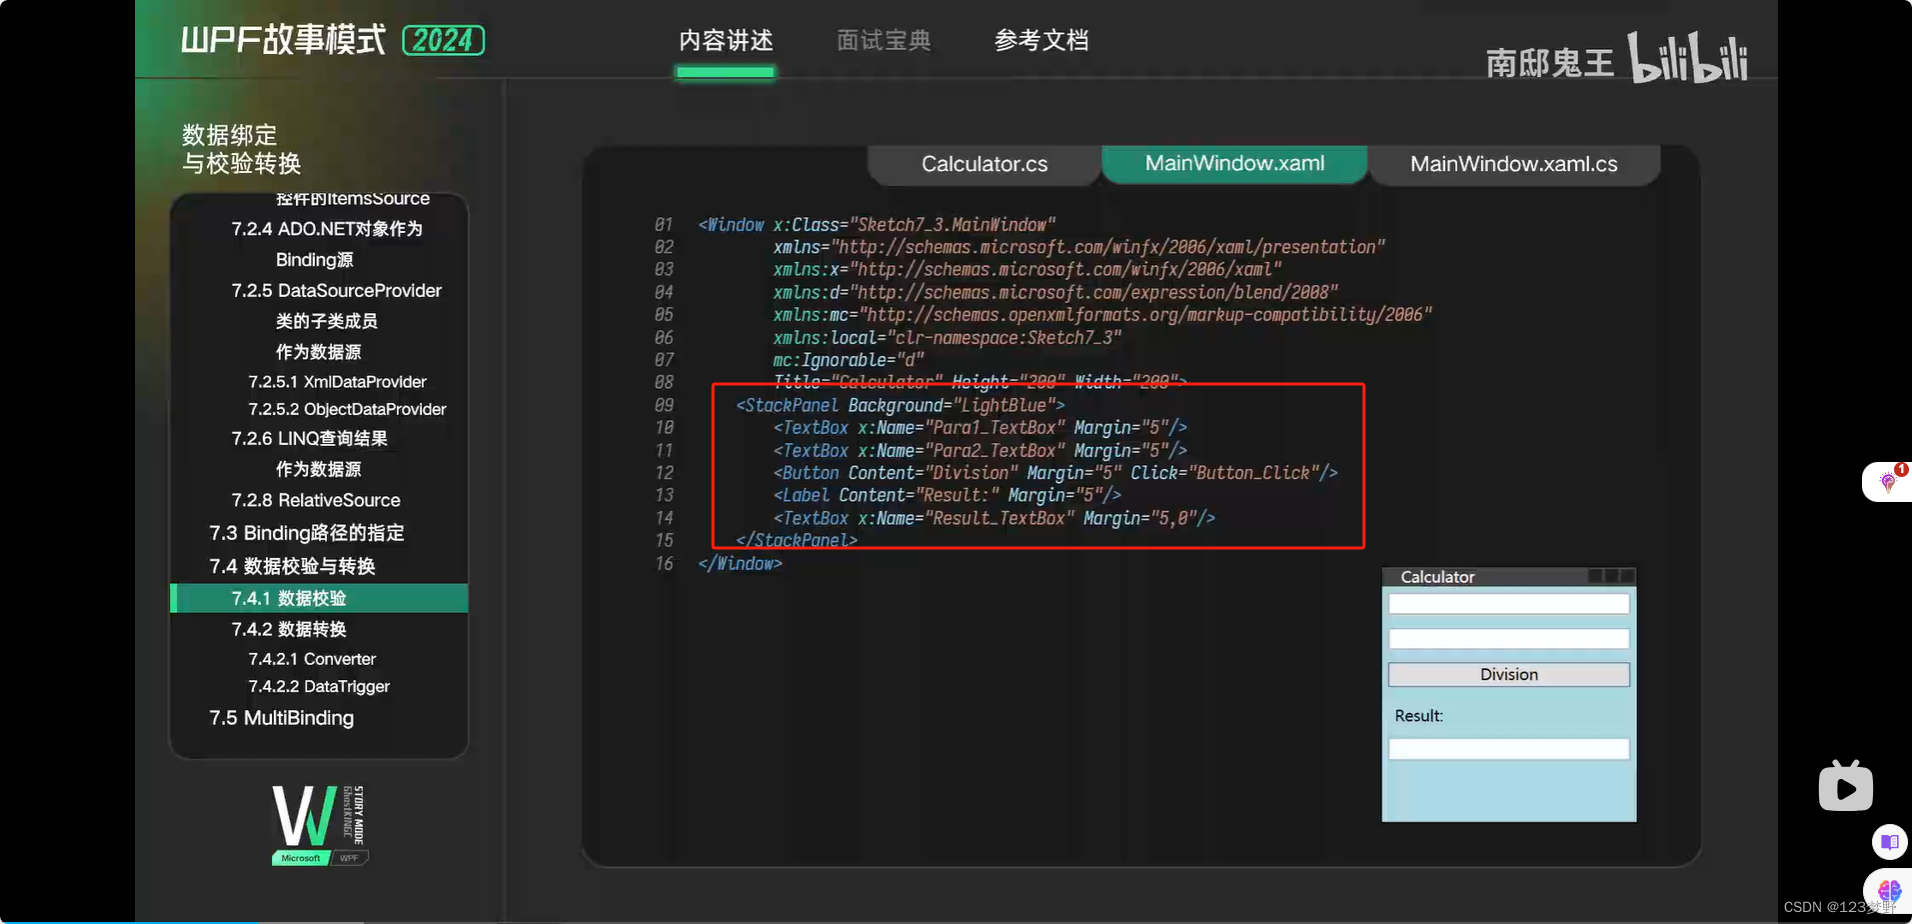The height and width of the screenshot is (924, 1912).
Task: Click code line 11 Para2_TextBox
Action: (980, 451)
